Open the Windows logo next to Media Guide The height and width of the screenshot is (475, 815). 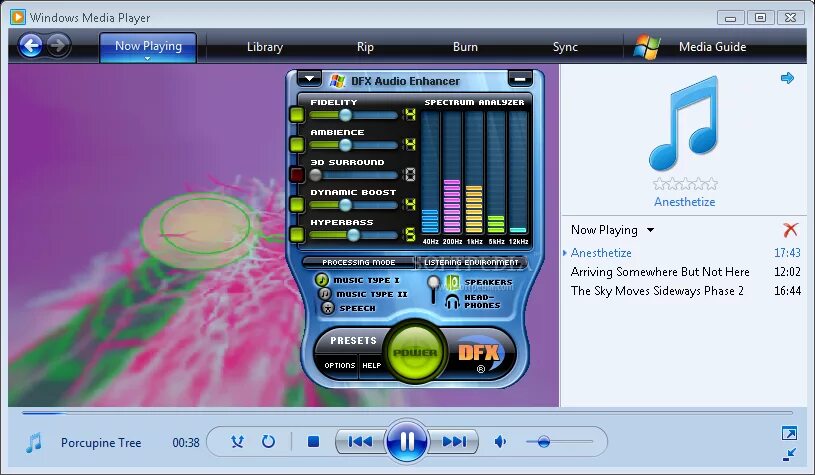coord(647,47)
